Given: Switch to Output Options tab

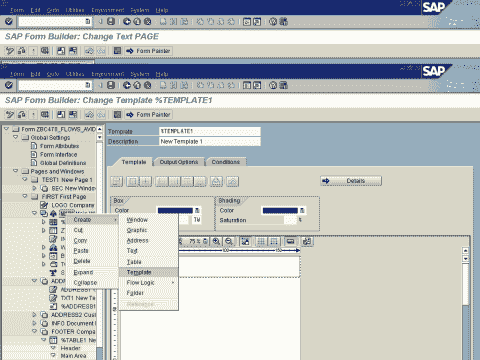Looking at the screenshot, I should coord(179,162).
